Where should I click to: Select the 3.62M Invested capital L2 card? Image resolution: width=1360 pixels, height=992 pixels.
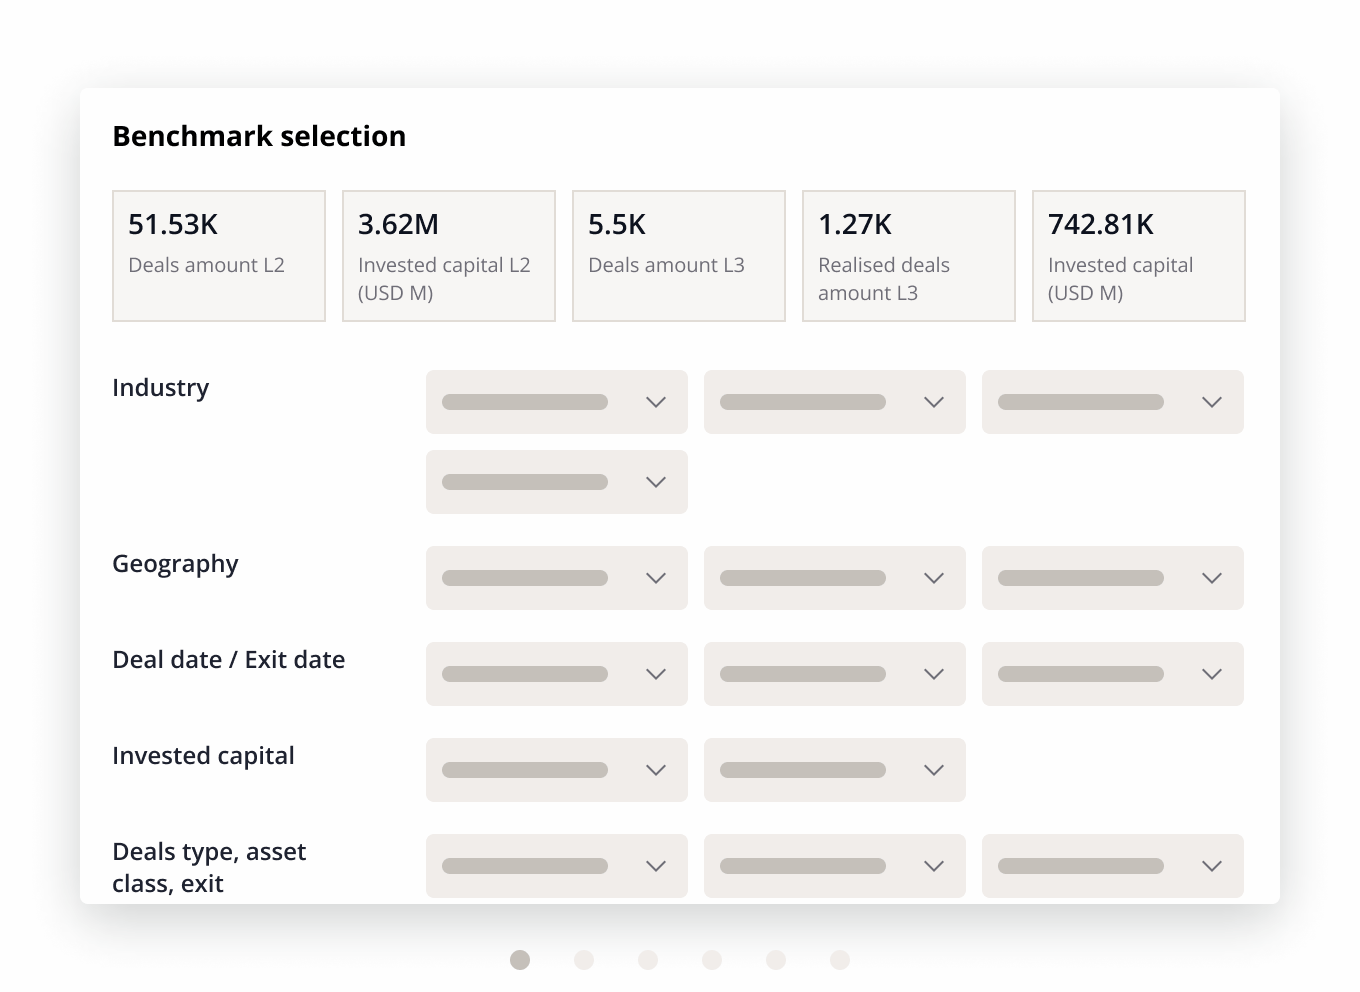tap(448, 255)
